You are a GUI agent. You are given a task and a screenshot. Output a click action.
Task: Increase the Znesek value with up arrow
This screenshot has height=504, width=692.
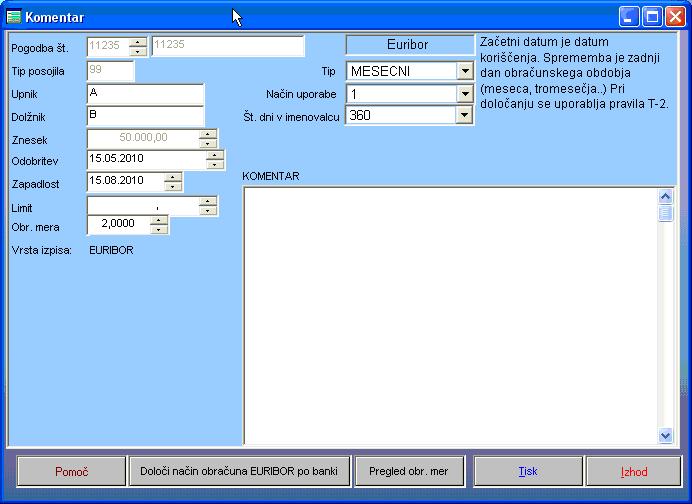(x=208, y=134)
